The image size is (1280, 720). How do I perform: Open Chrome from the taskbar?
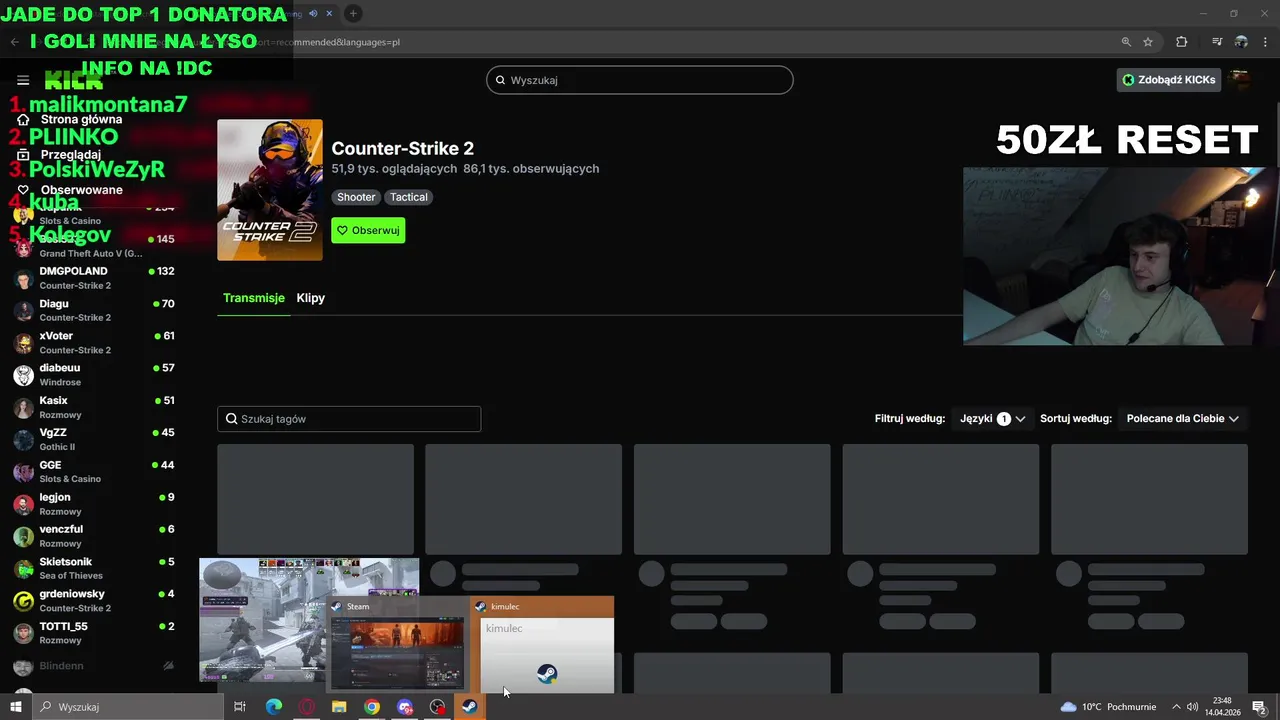(x=372, y=707)
